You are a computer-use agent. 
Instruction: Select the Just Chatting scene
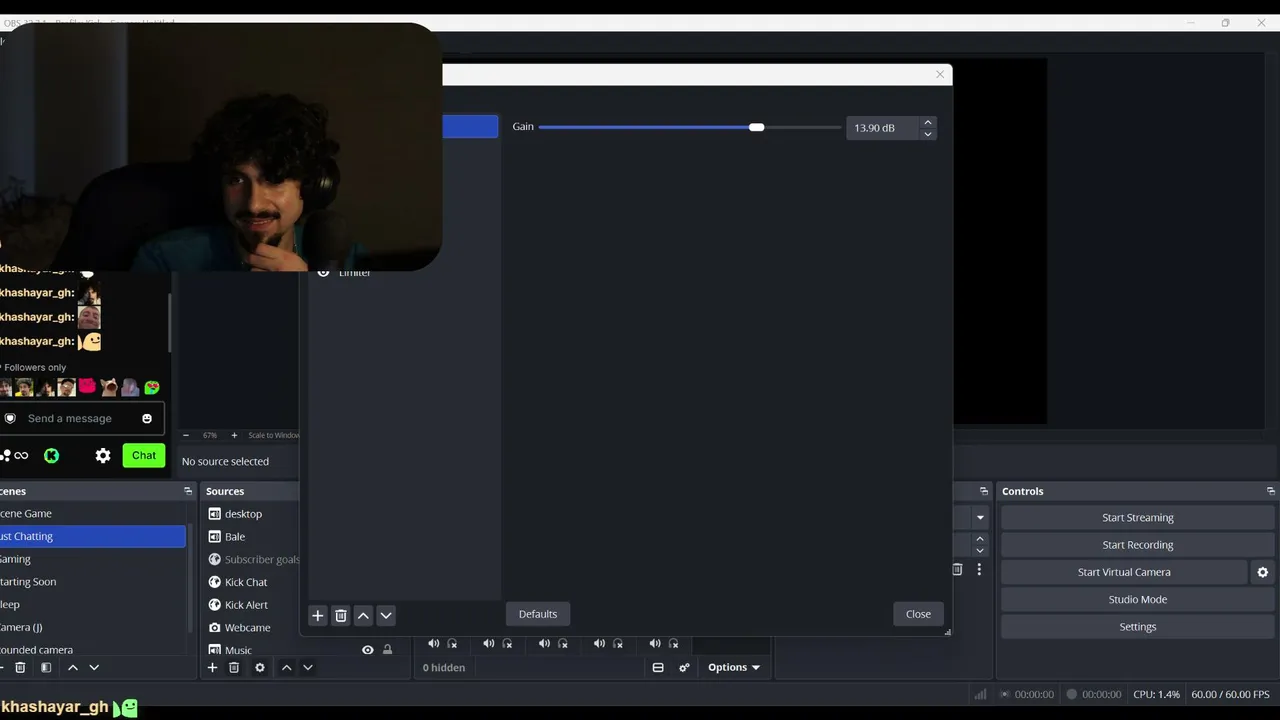pyautogui.click(x=93, y=536)
